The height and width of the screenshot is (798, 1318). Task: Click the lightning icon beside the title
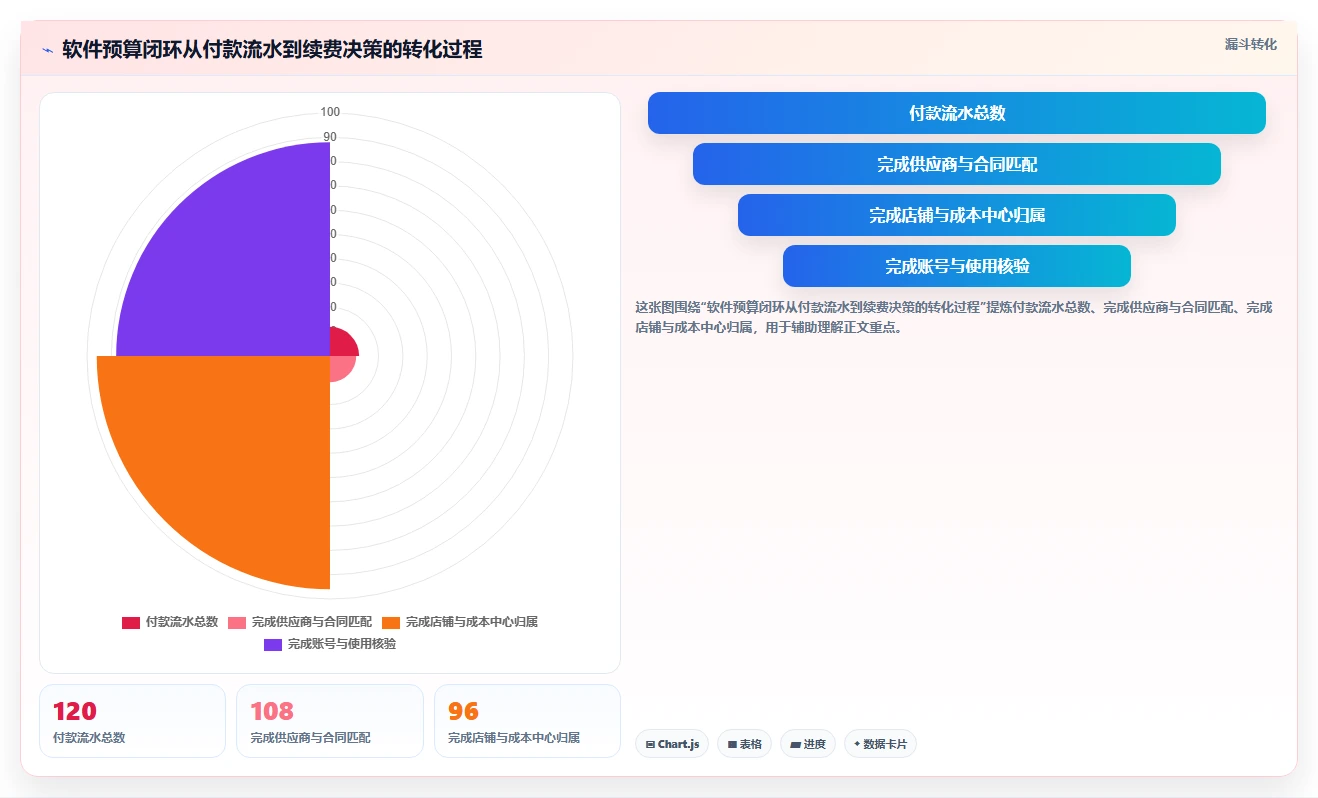pos(47,50)
